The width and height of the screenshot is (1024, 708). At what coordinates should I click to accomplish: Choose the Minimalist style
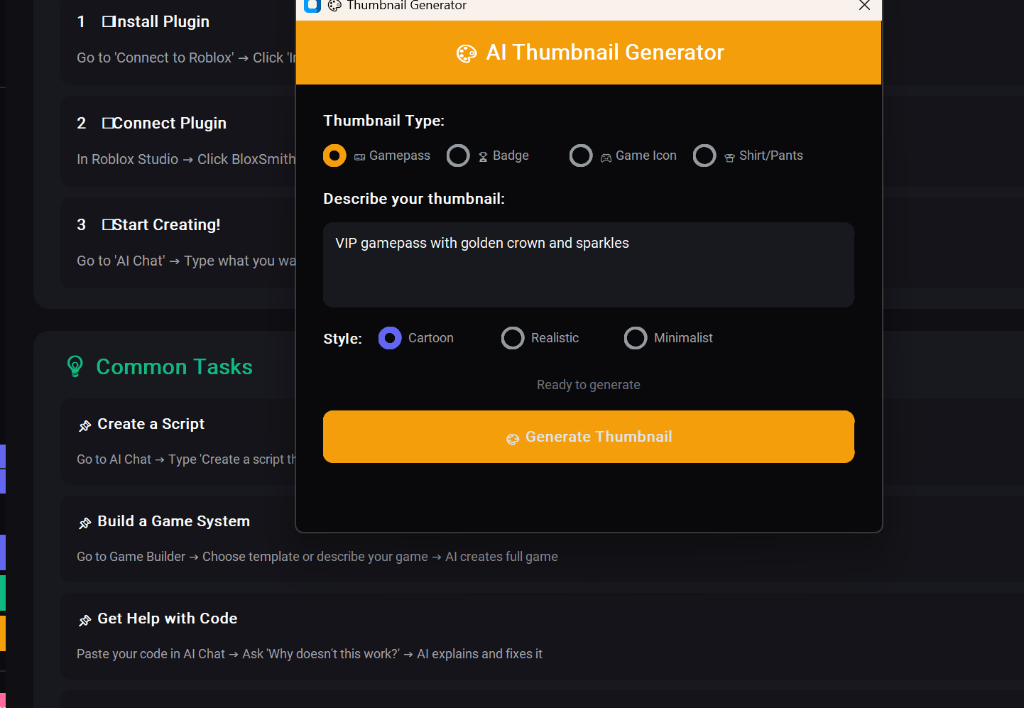pyautogui.click(x=636, y=338)
